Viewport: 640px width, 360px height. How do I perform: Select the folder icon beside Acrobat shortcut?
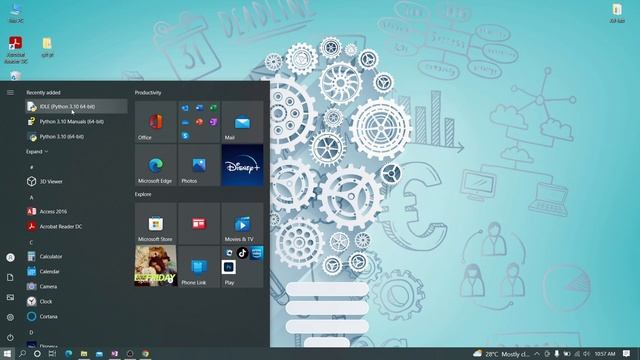47,47
